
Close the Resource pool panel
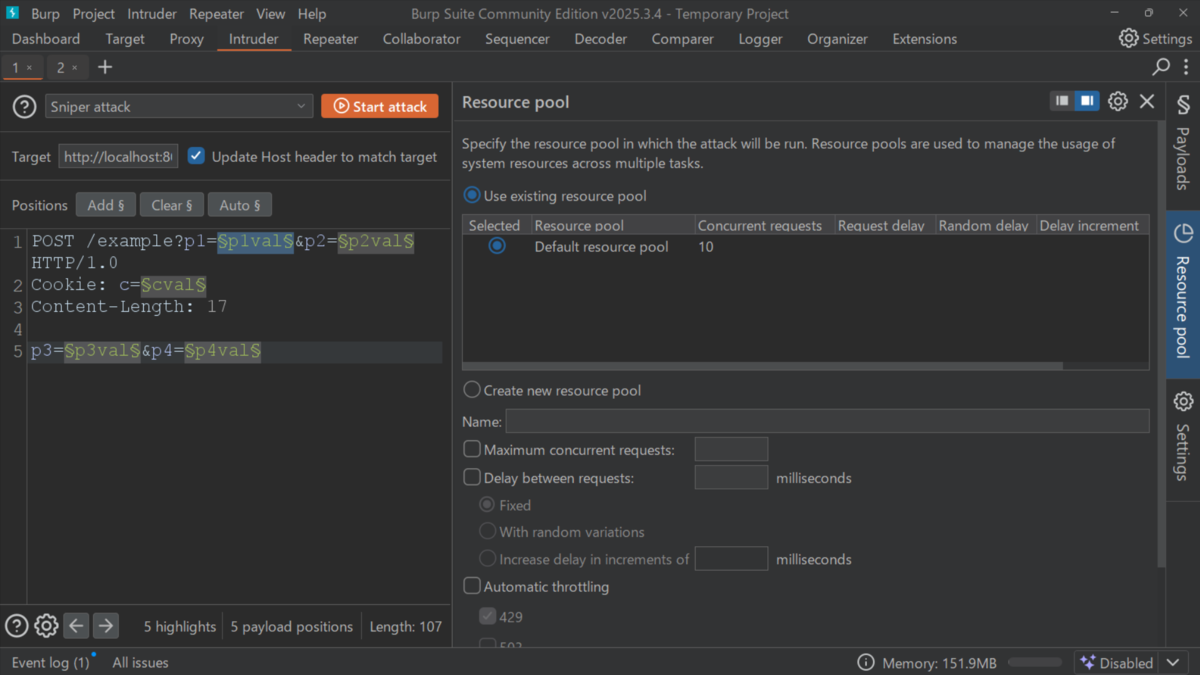(x=1147, y=101)
